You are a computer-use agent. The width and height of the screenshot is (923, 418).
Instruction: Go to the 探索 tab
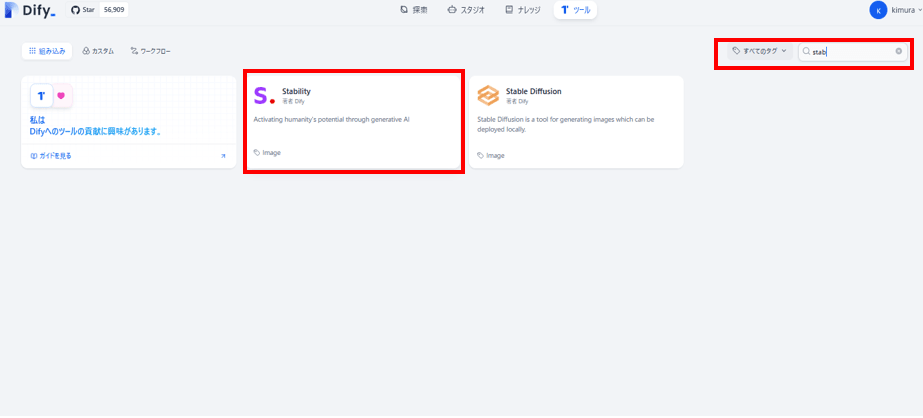coord(414,10)
